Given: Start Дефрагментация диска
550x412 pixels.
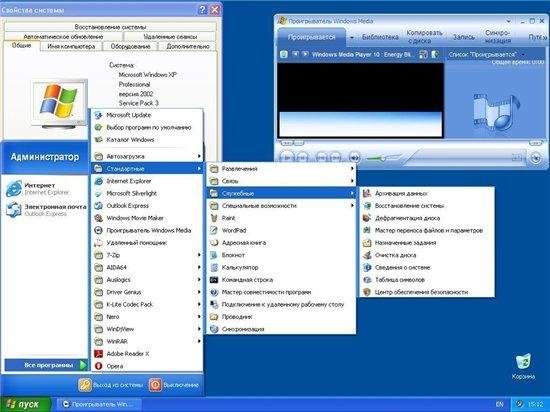Looking at the screenshot, I should point(427,218).
